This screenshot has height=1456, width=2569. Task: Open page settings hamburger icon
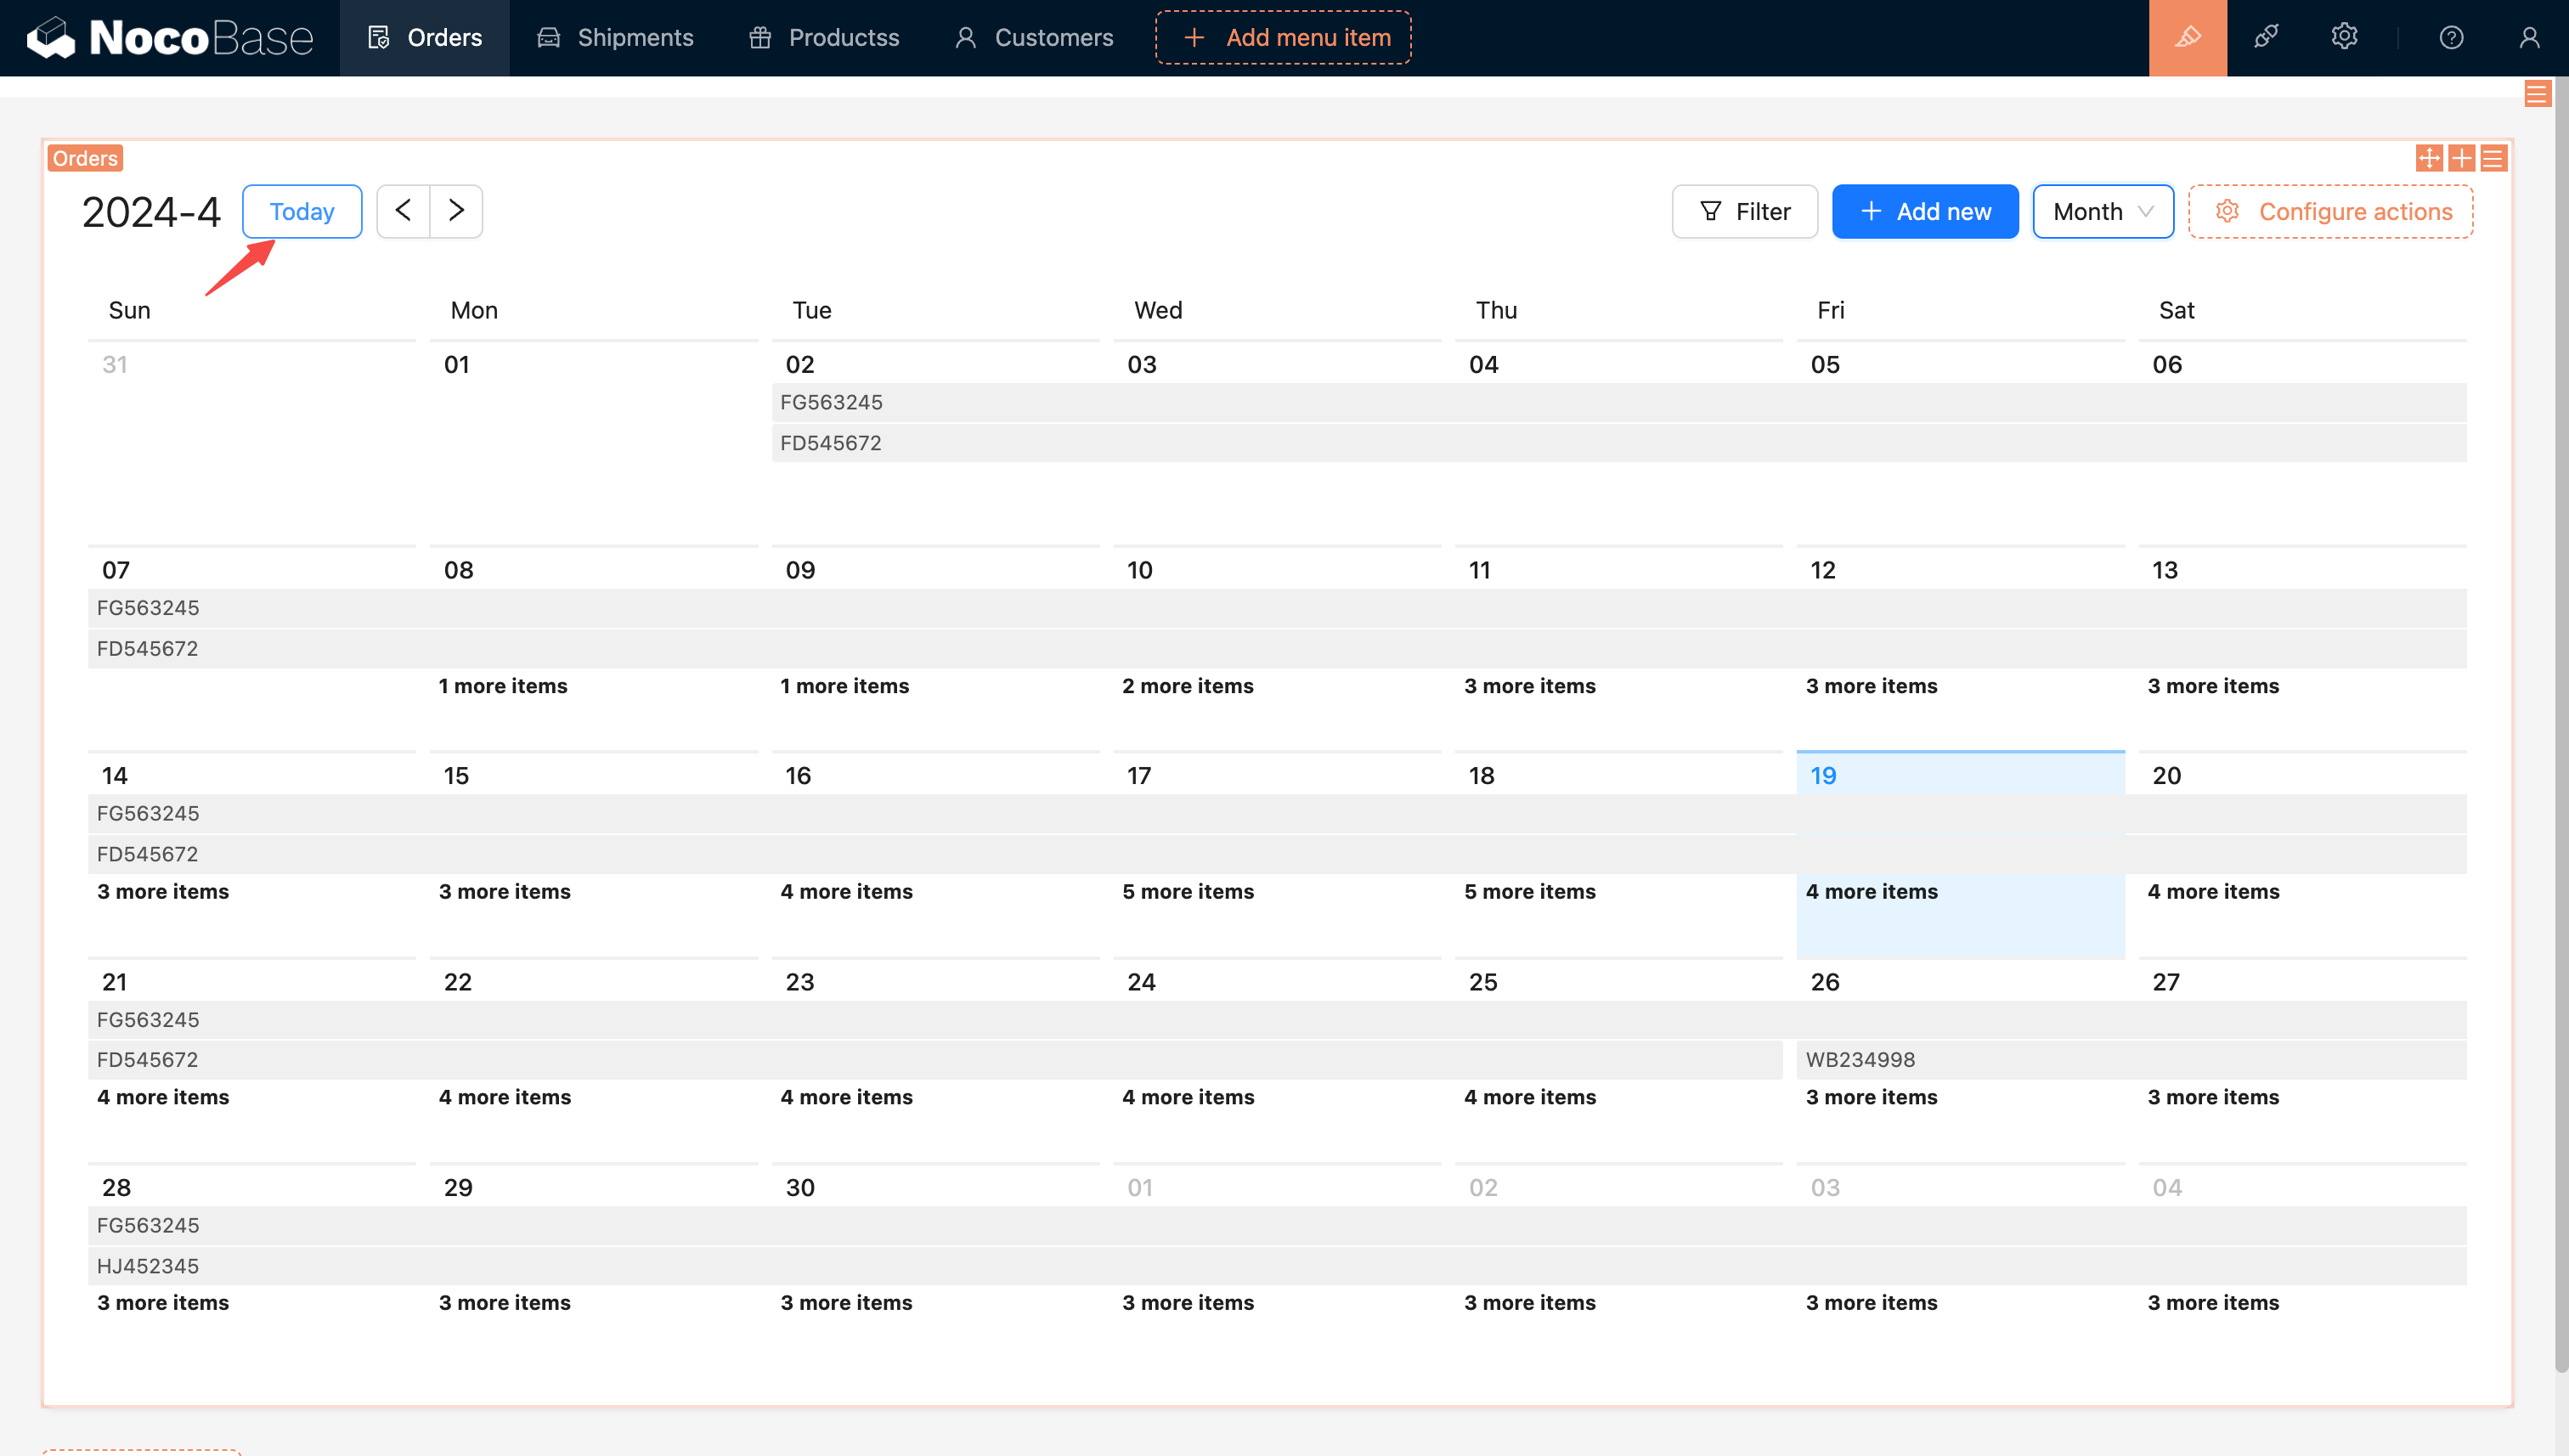[x=2536, y=94]
